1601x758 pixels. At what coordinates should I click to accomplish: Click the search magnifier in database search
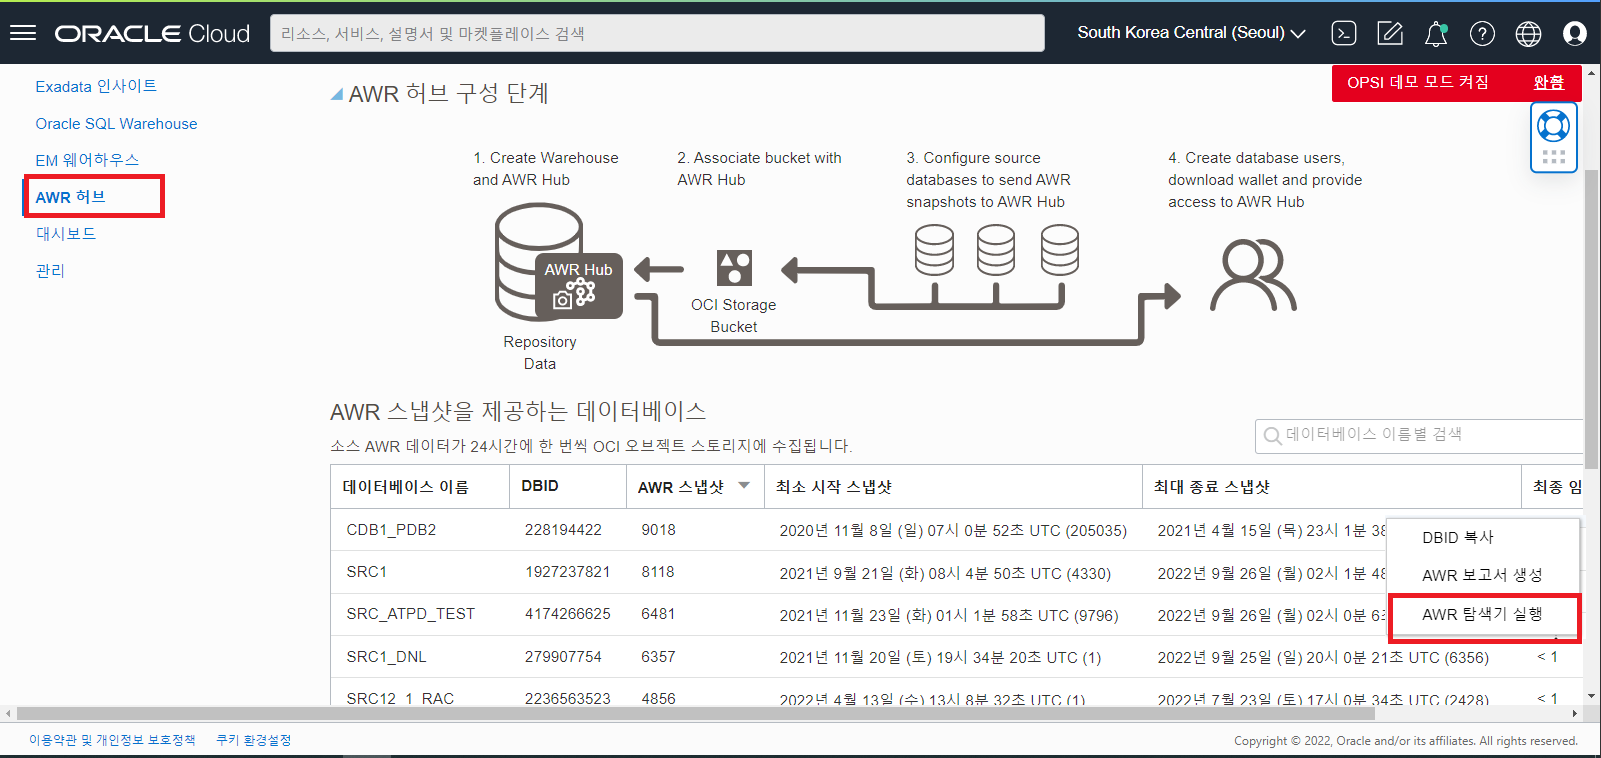[x=1272, y=436]
